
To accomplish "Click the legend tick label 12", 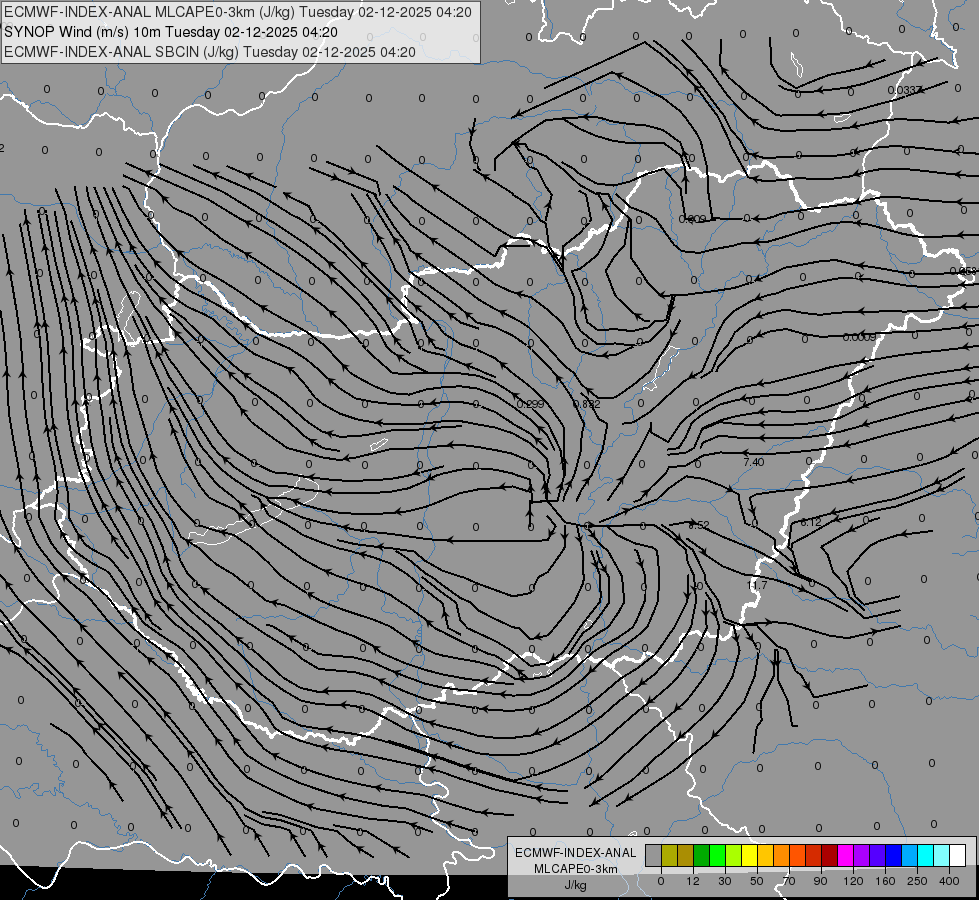I will (693, 881).
